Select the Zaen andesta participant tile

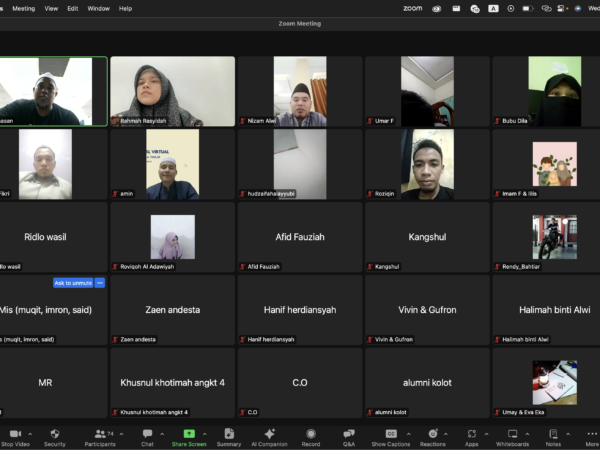point(173,310)
